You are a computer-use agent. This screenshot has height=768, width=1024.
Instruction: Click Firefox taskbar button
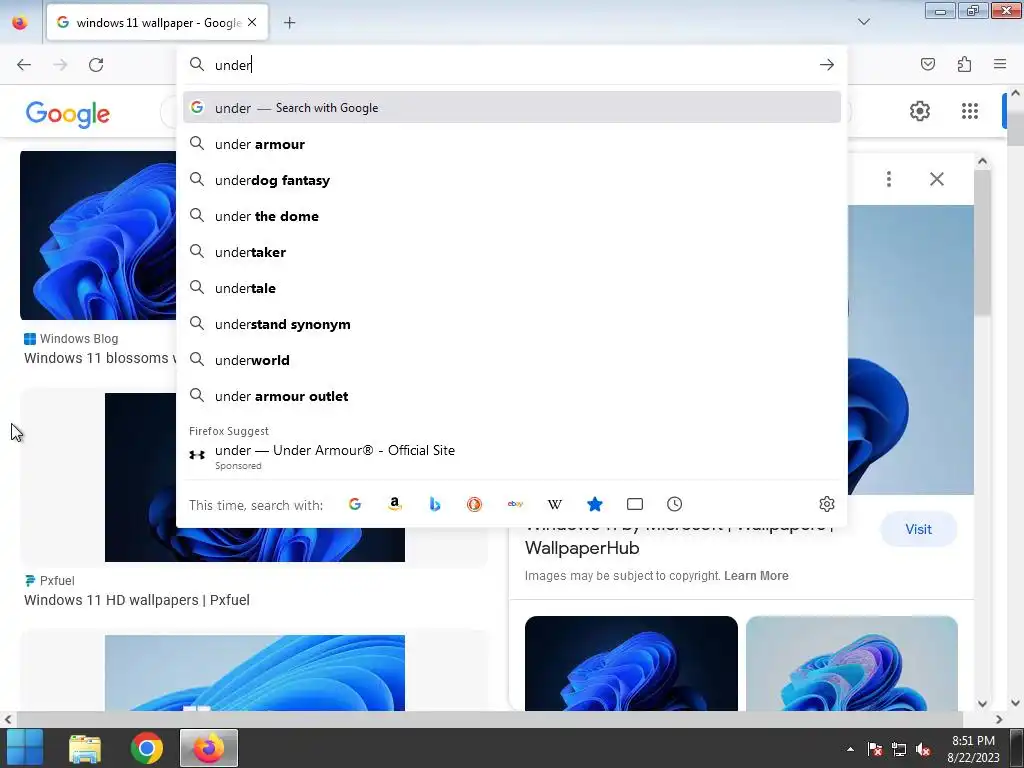point(209,748)
